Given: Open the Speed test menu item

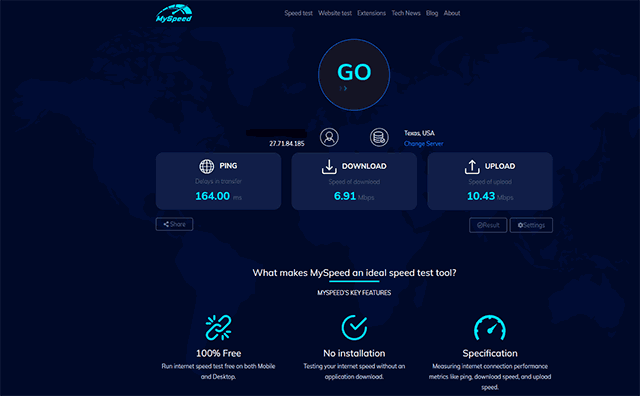Looking at the screenshot, I should pyautogui.click(x=298, y=13).
